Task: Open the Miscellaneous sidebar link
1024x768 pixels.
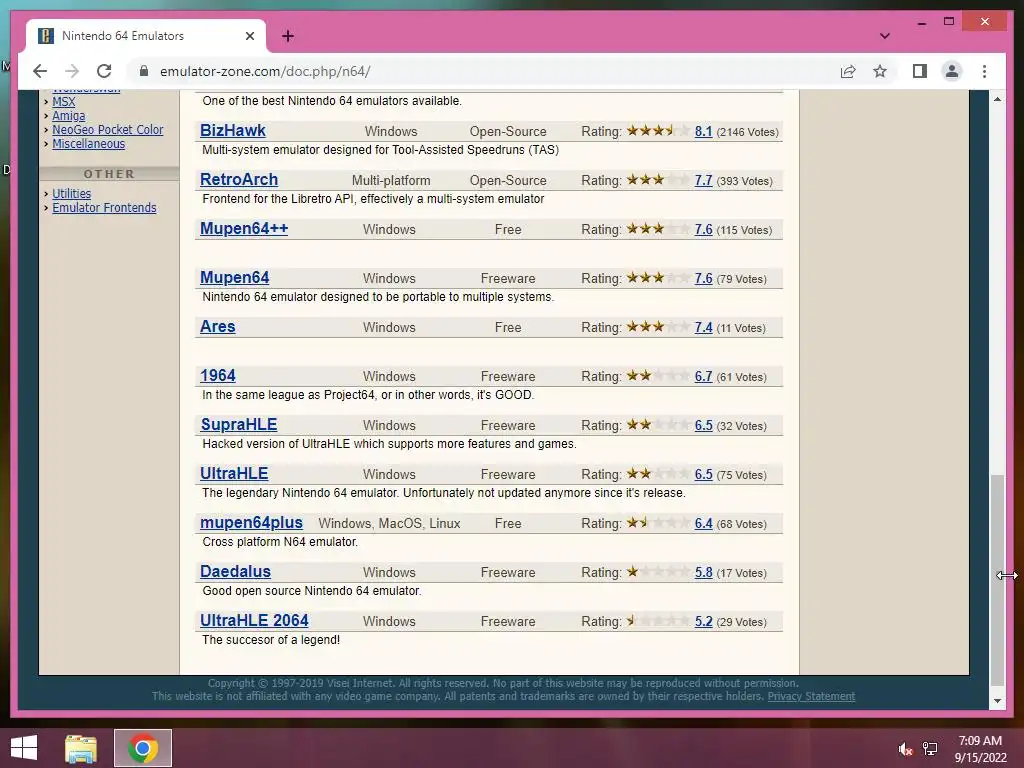Action: (88, 144)
